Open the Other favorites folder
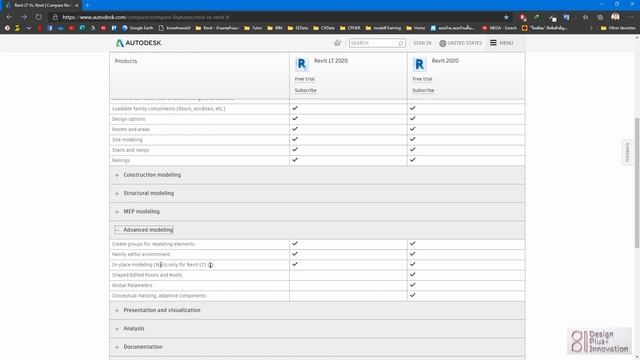The height and width of the screenshot is (360, 640). pos(618,28)
